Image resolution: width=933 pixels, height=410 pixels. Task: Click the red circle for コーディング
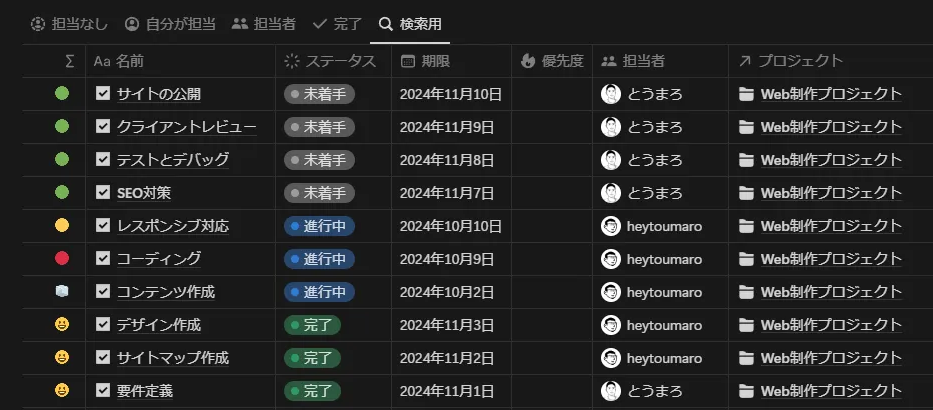pyautogui.click(x=62, y=258)
